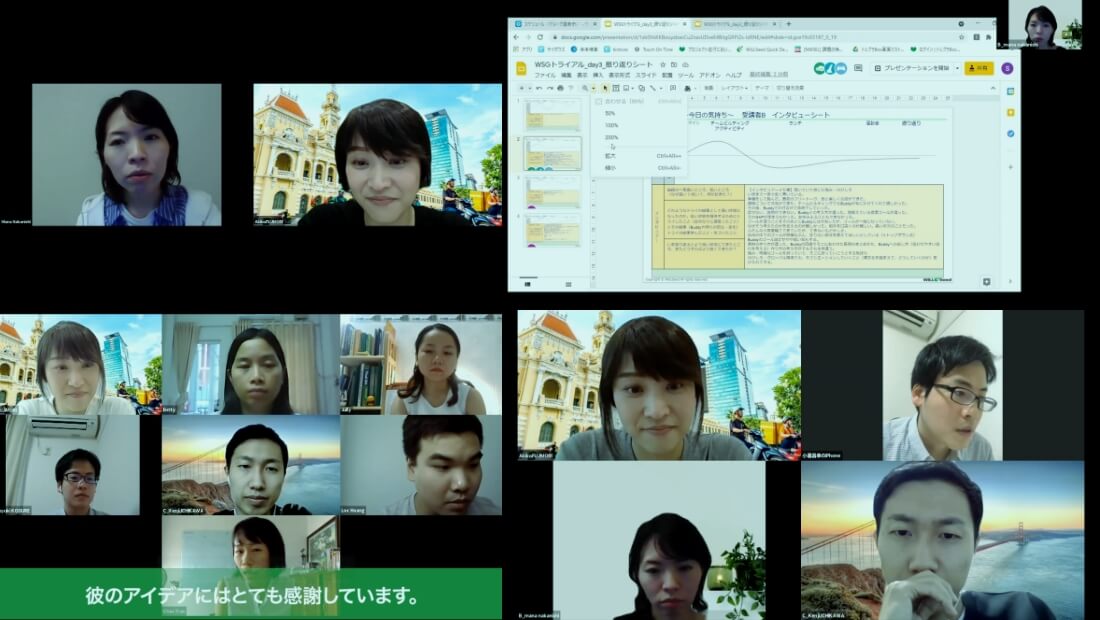Click the undo arrow in Slides toolbar
The height and width of the screenshot is (620, 1100).
coord(539,88)
